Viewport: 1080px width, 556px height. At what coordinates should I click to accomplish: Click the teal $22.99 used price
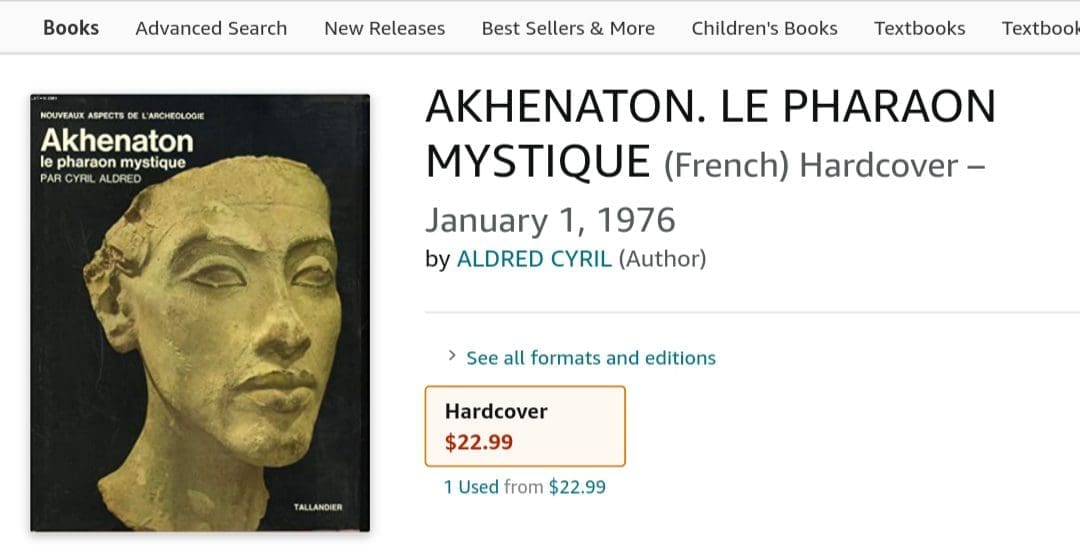pos(577,487)
